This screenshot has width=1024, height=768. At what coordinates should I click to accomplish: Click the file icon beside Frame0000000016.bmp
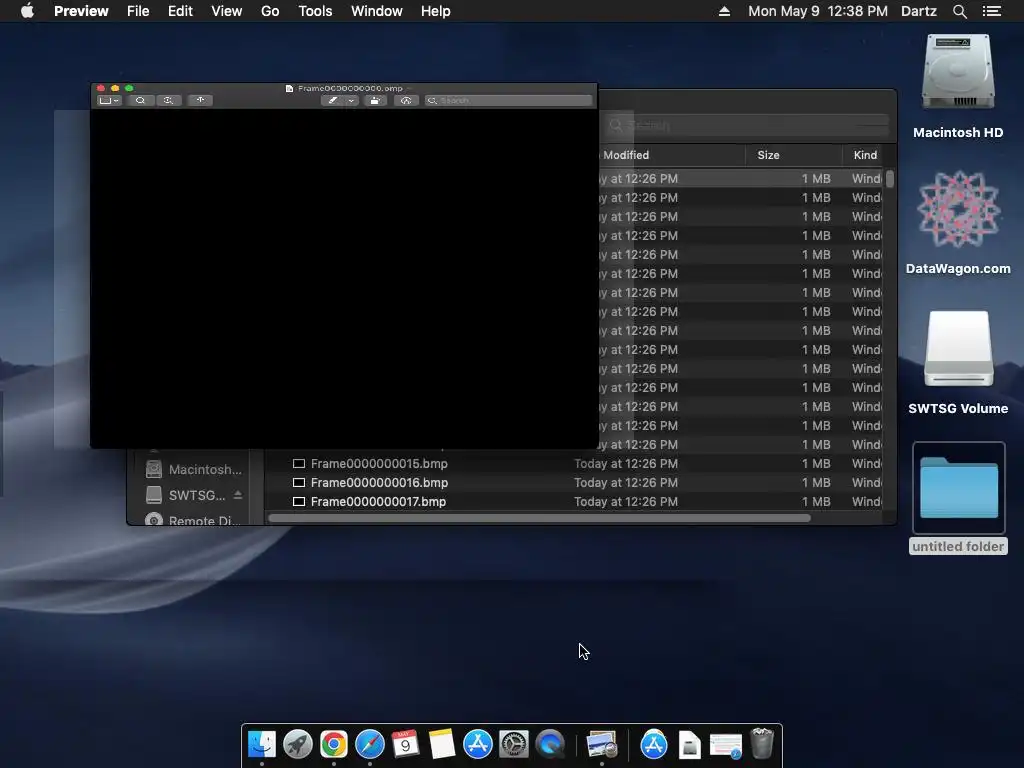point(299,483)
